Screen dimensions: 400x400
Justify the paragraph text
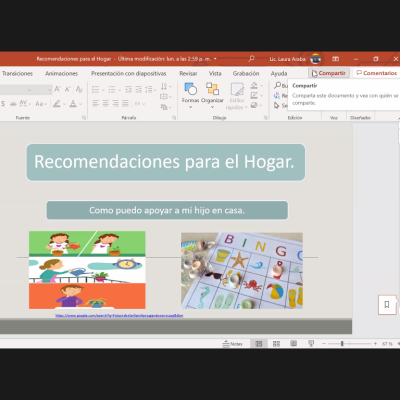(x=125, y=104)
